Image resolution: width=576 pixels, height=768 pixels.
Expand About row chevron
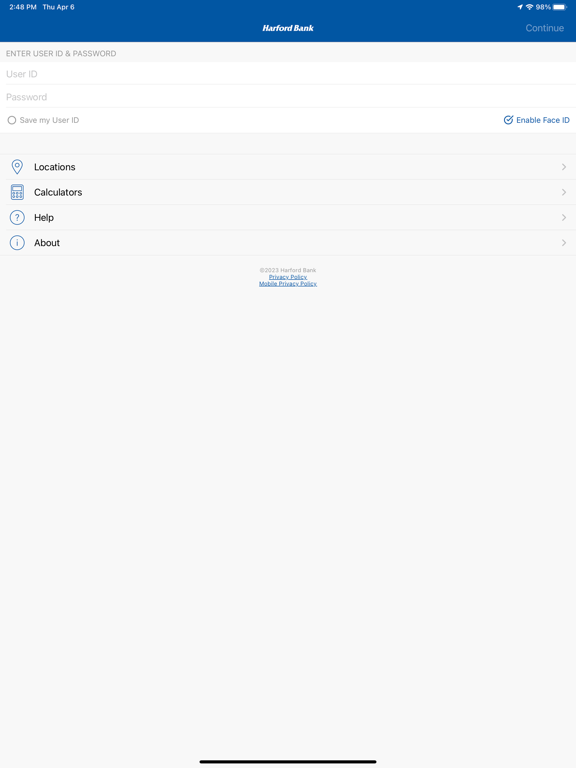point(564,242)
